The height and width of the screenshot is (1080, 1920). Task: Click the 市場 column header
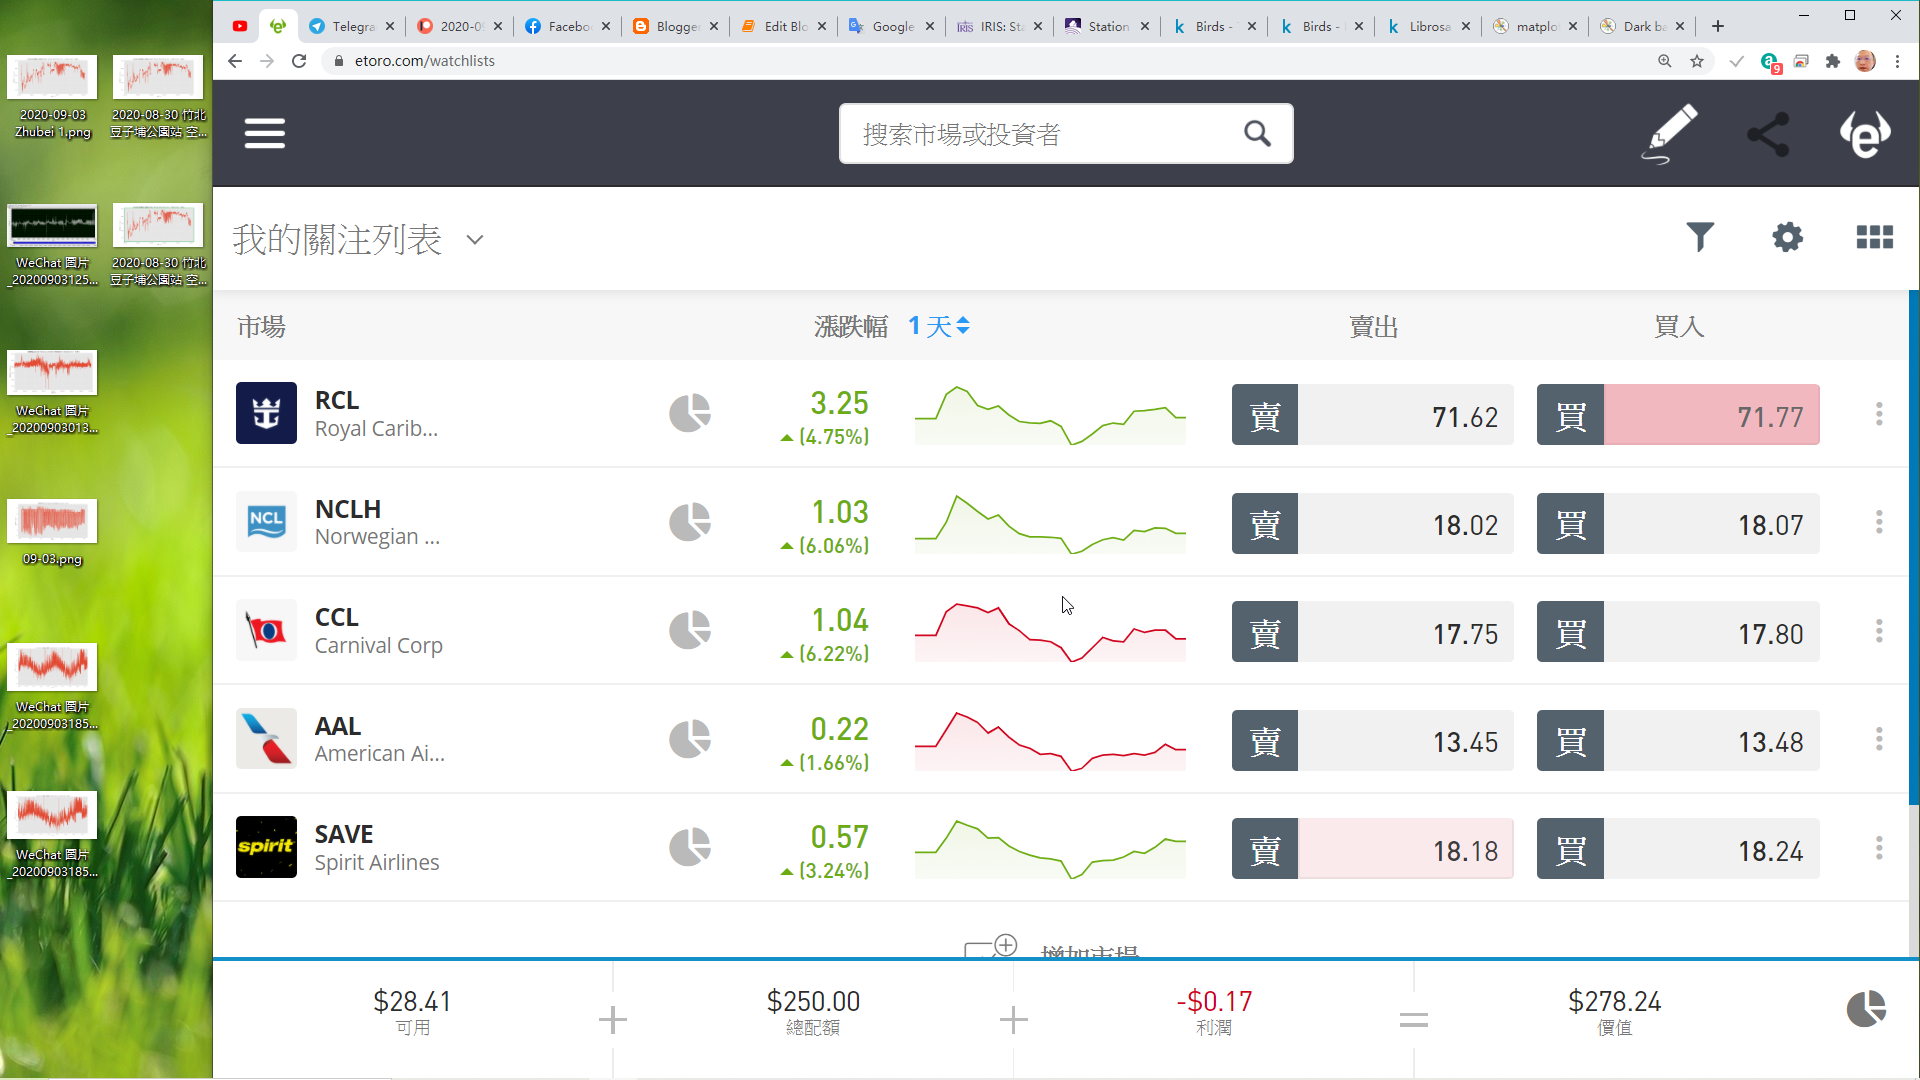(261, 326)
